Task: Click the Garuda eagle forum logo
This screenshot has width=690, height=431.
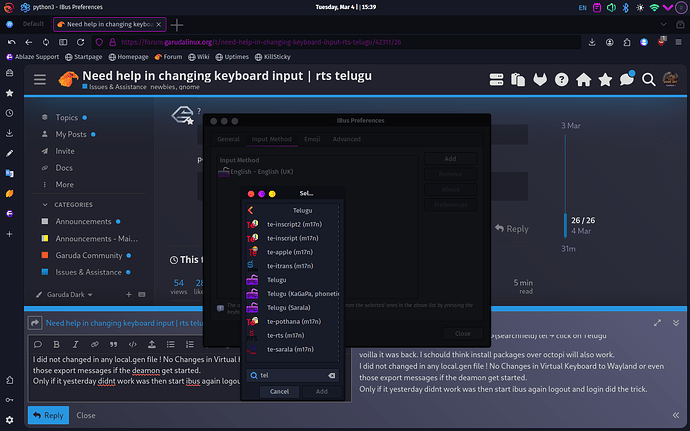Action: pyautogui.click(x=68, y=79)
